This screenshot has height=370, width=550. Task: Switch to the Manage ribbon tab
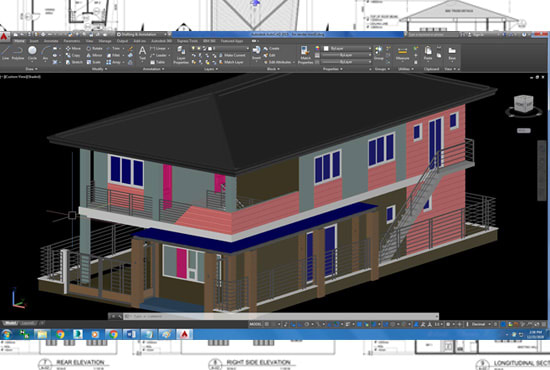(x=105, y=41)
